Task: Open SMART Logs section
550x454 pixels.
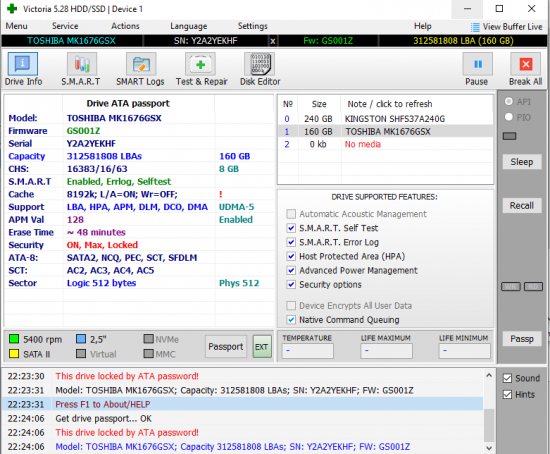Action: (140, 69)
